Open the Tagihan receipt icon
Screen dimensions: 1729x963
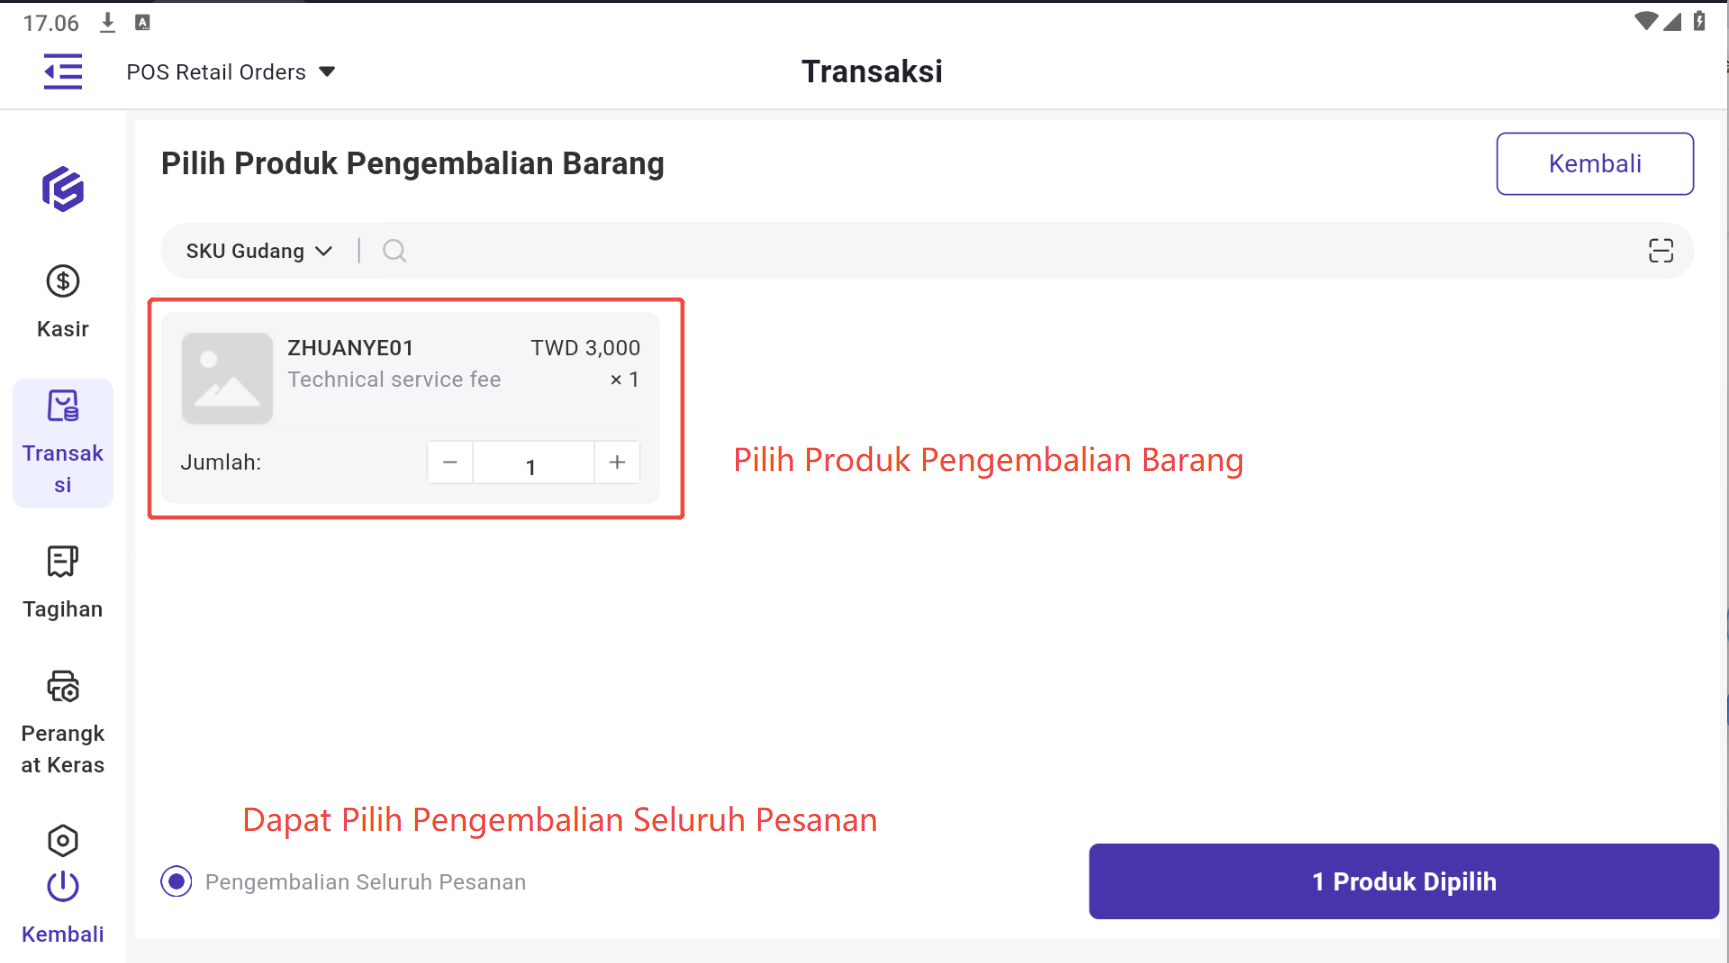pyautogui.click(x=63, y=562)
